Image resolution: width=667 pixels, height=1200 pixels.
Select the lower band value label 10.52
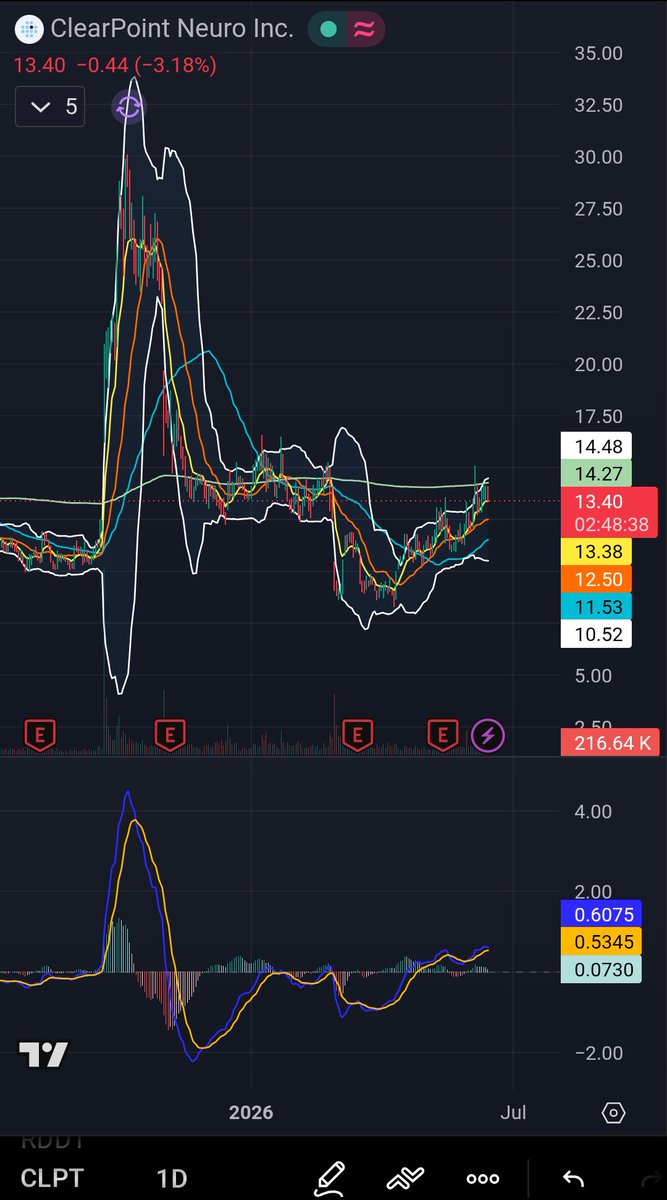click(596, 634)
